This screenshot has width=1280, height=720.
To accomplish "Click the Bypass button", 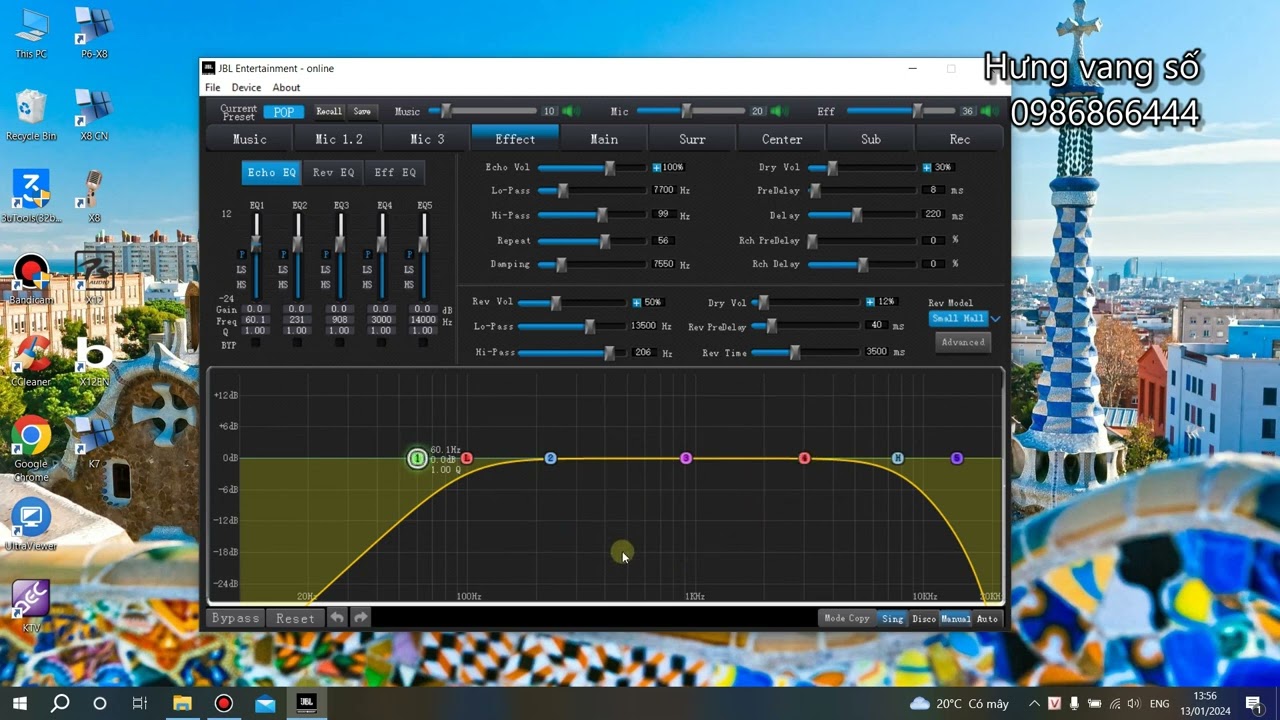I will (236, 618).
